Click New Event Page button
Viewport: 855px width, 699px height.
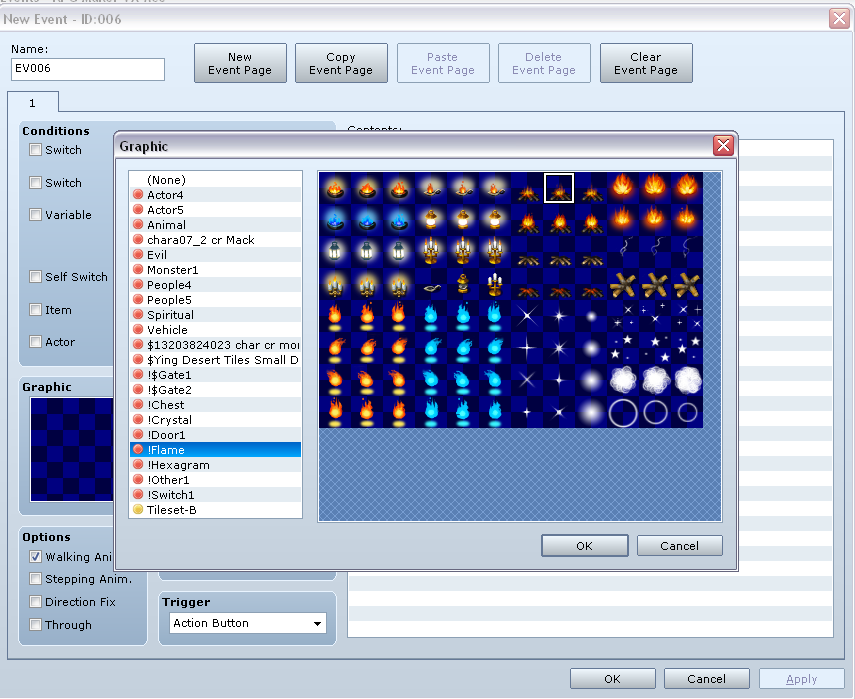click(240, 63)
